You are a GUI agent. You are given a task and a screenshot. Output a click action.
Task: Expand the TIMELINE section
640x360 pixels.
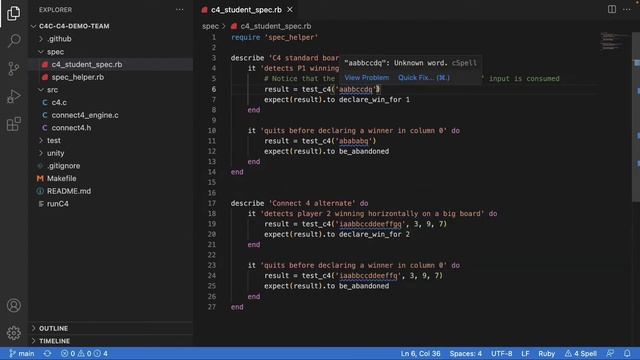click(111, 341)
